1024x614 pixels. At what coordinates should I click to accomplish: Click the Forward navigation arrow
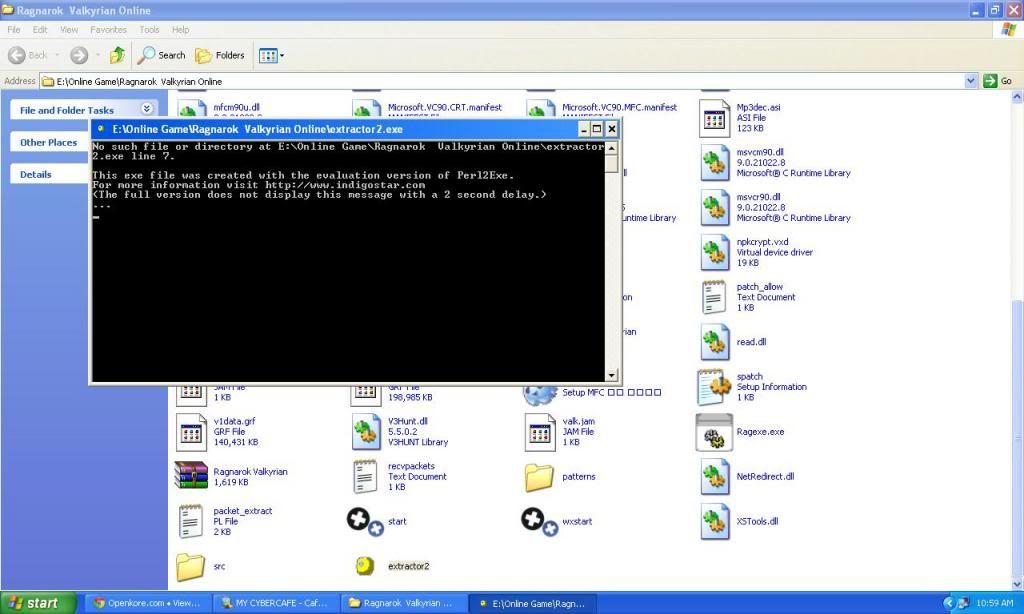[79, 56]
